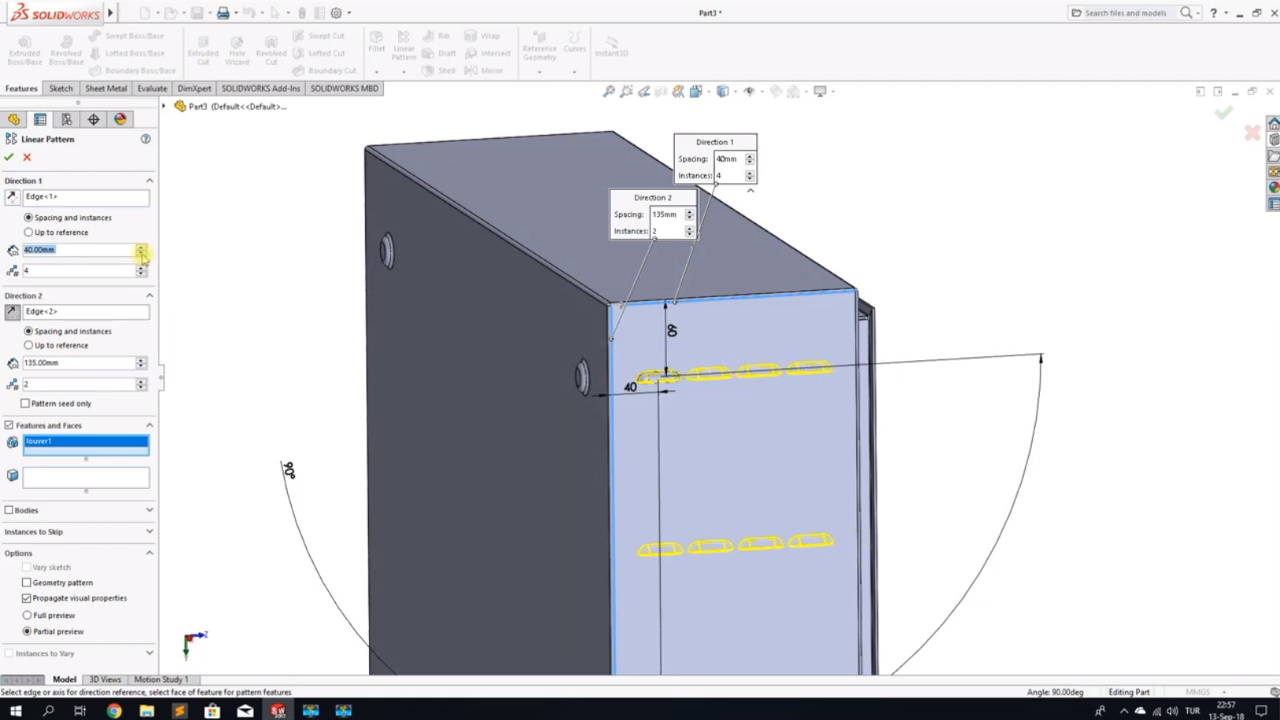Image resolution: width=1280 pixels, height=720 pixels.
Task: Expand the Instances to Skip section
Action: [x=149, y=532]
